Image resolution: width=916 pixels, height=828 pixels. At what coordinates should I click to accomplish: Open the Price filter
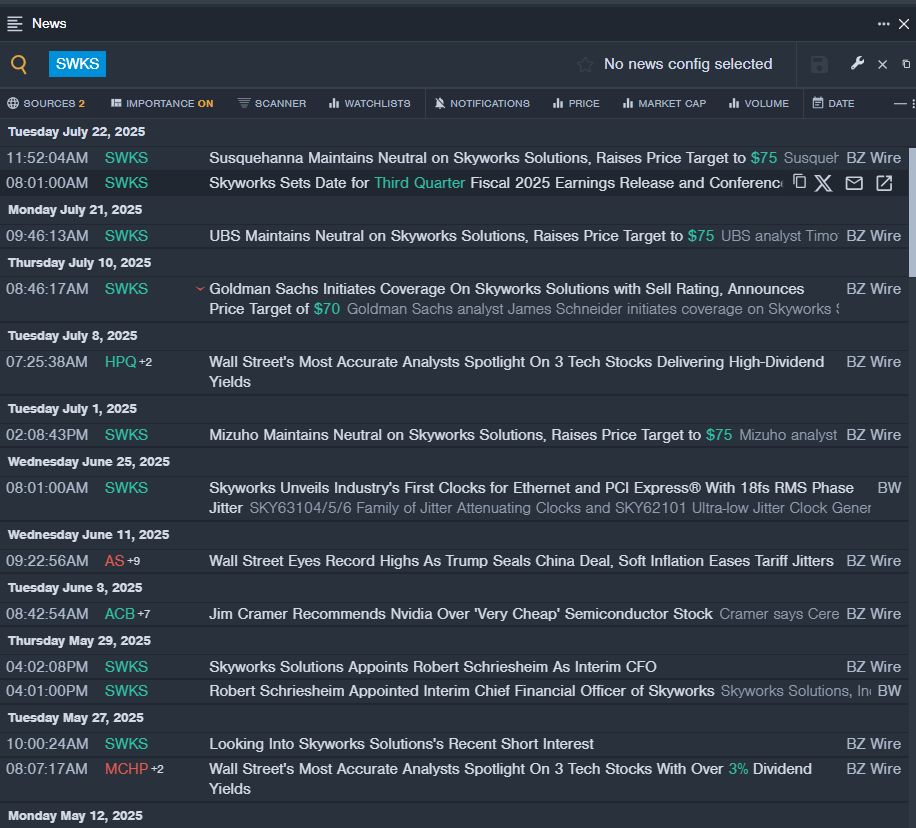coord(576,103)
